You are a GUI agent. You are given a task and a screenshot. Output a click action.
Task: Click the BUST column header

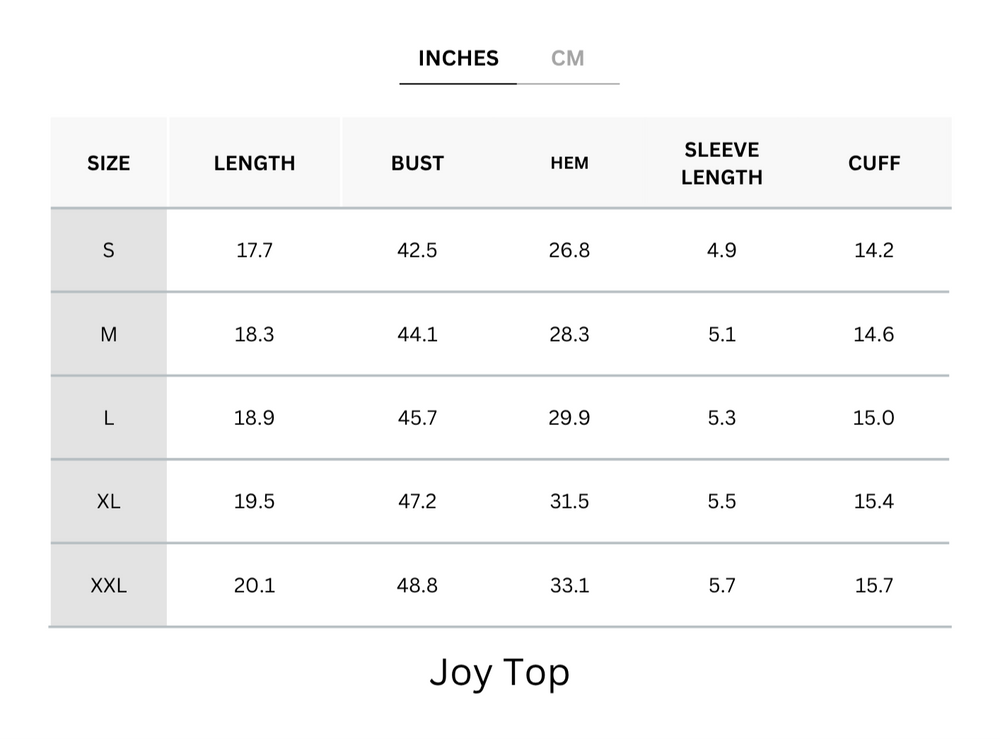pyautogui.click(x=417, y=163)
